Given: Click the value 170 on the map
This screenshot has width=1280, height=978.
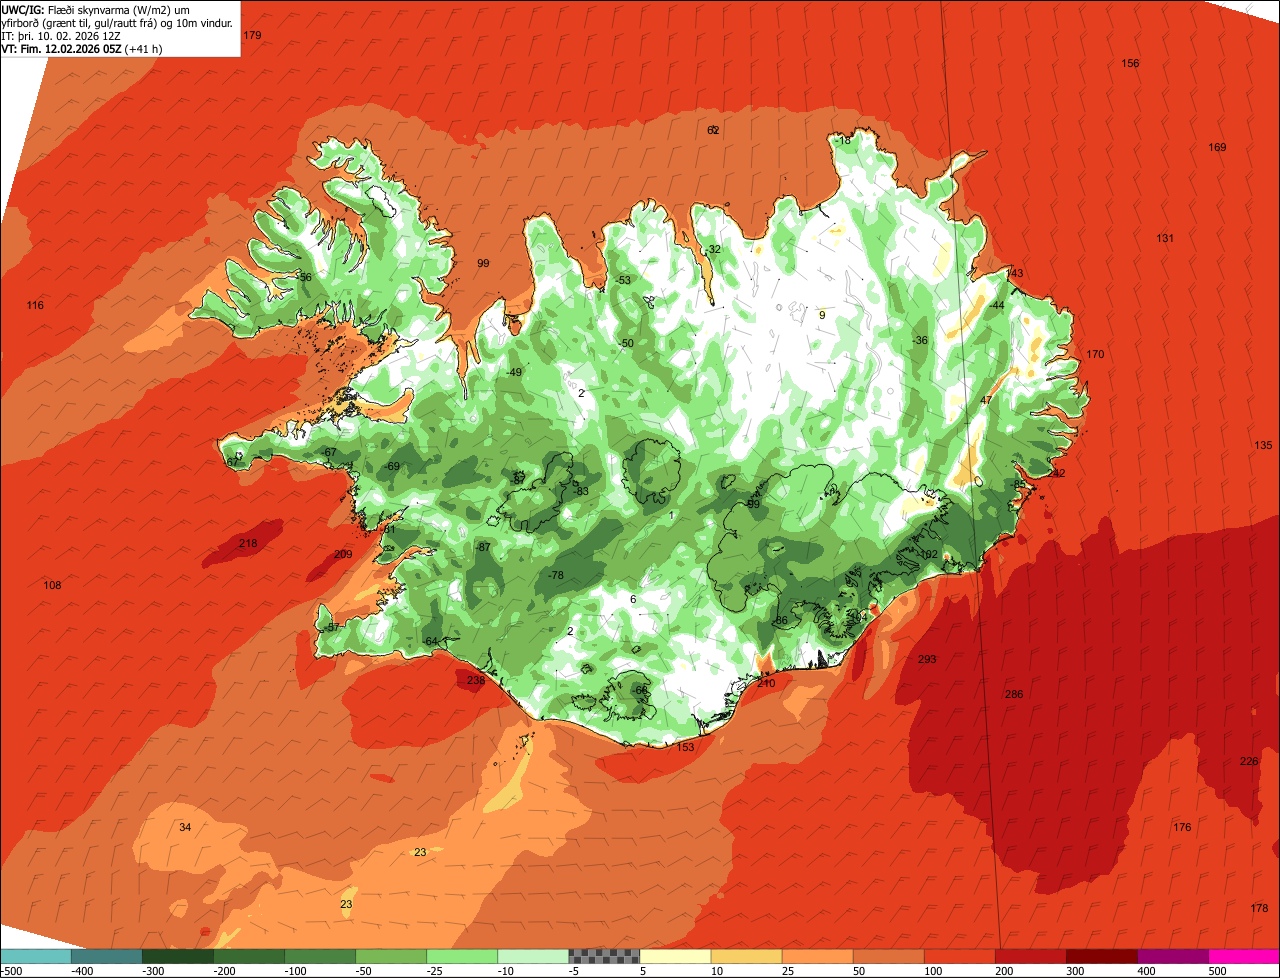Looking at the screenshot, I should pyautogui.click(x=1095, y=354).
